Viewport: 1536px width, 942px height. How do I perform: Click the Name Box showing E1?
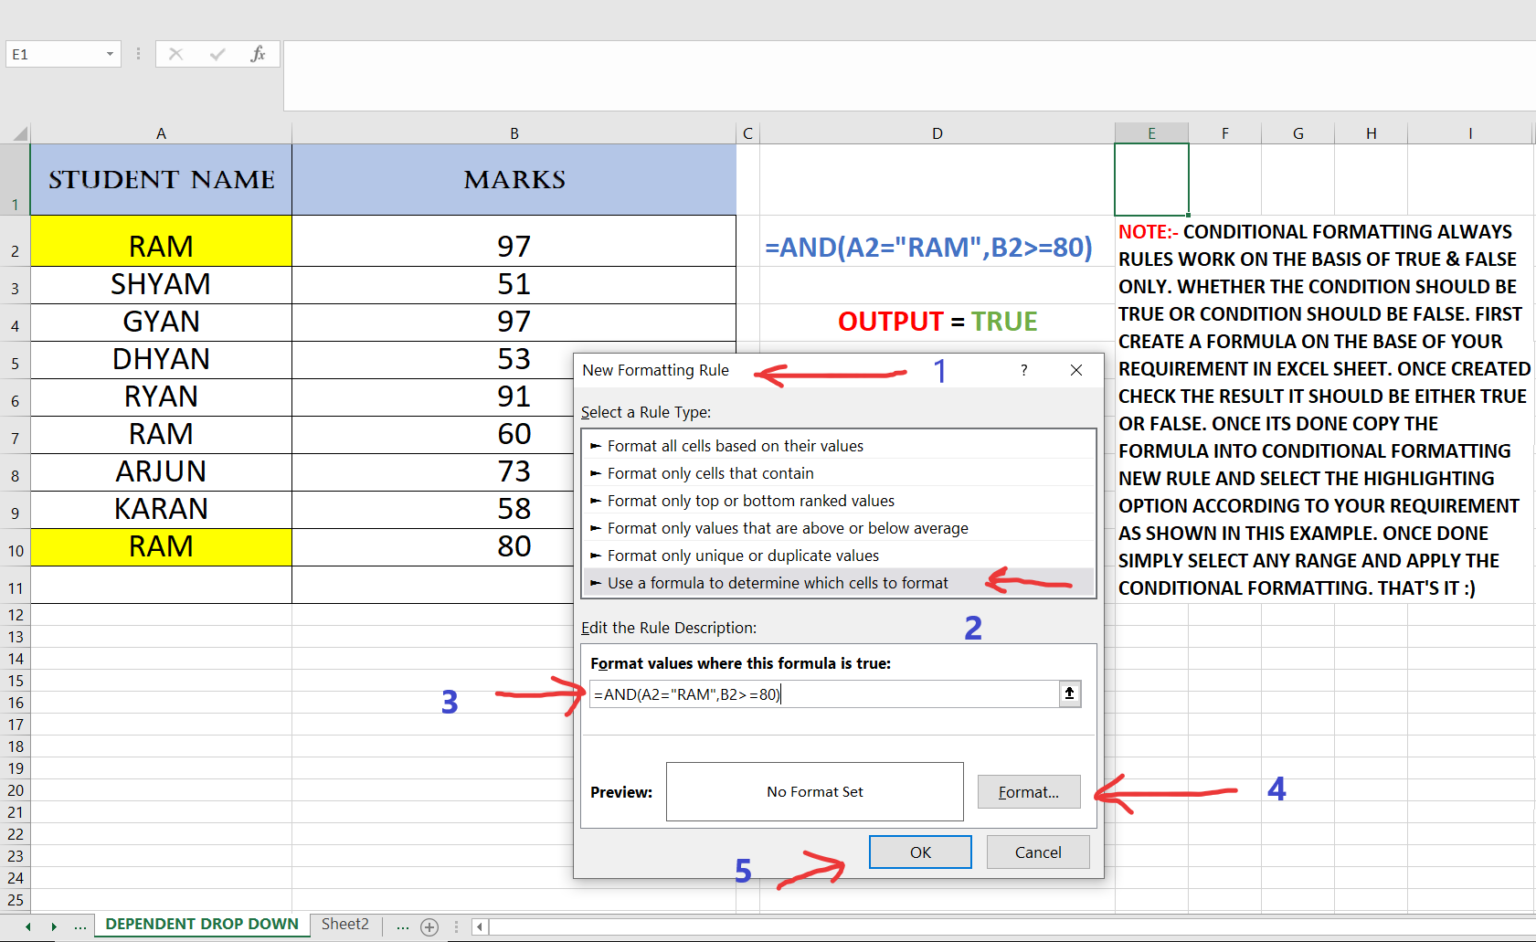click(x=55, y=54)
